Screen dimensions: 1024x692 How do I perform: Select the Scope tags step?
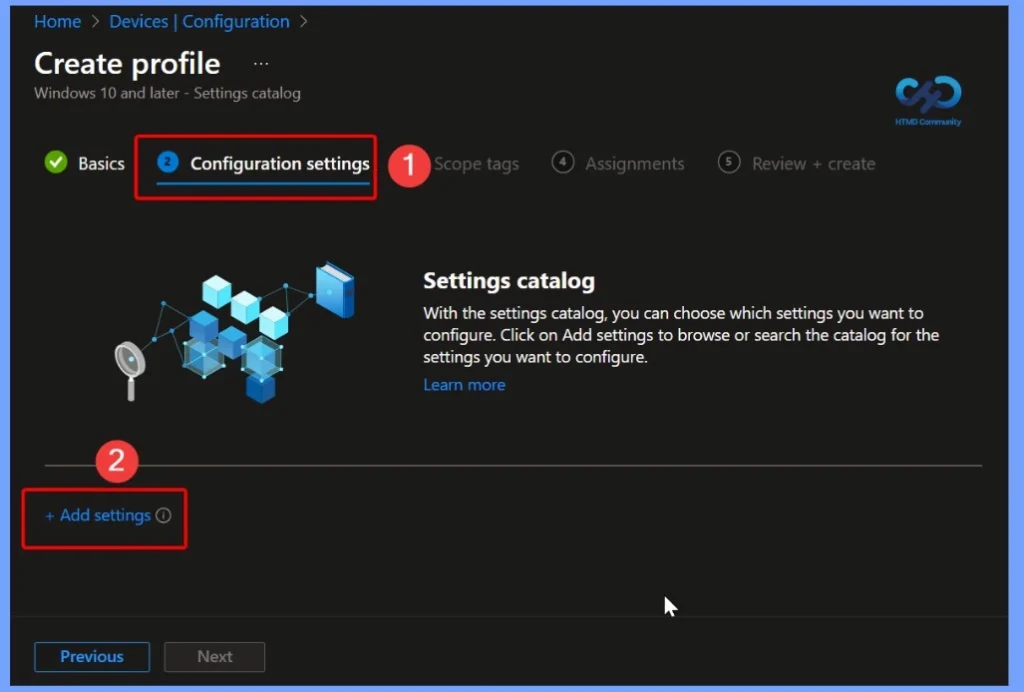477,163
